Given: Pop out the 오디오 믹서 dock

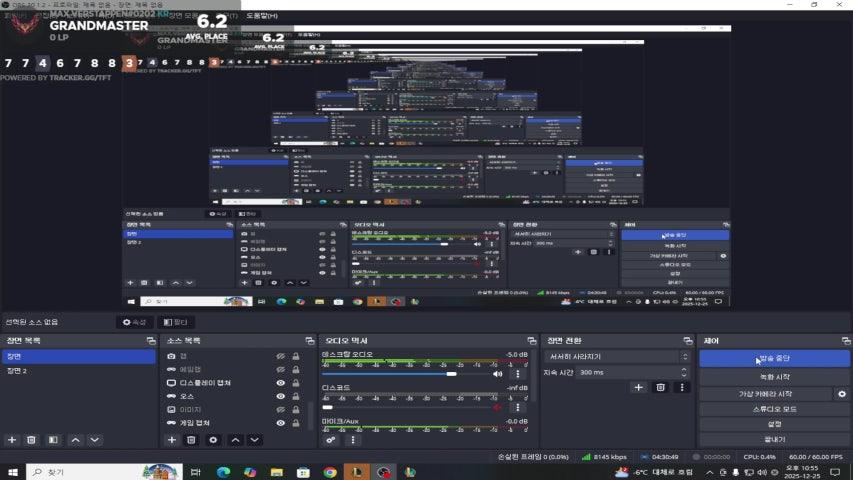Looking at the screenshot, I should [x=531, y=341].
